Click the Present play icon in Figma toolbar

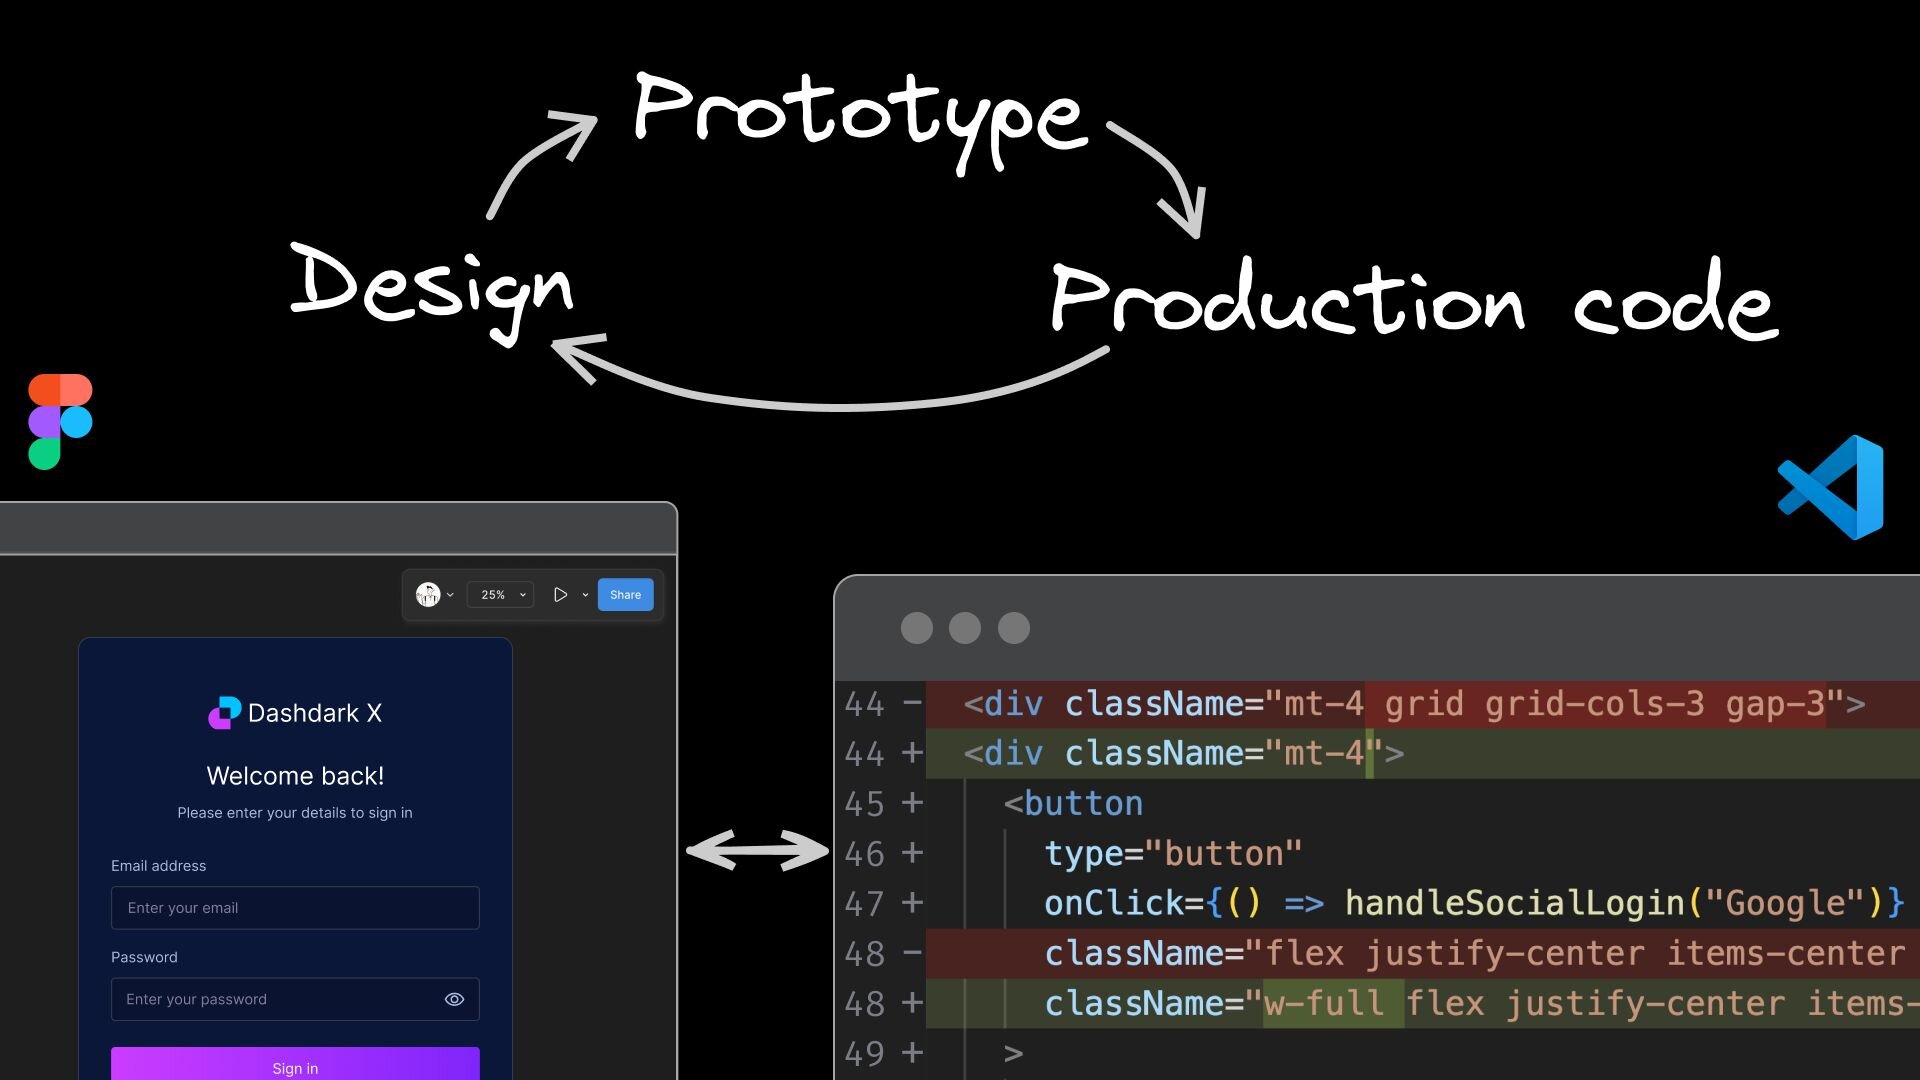(561, 594)
